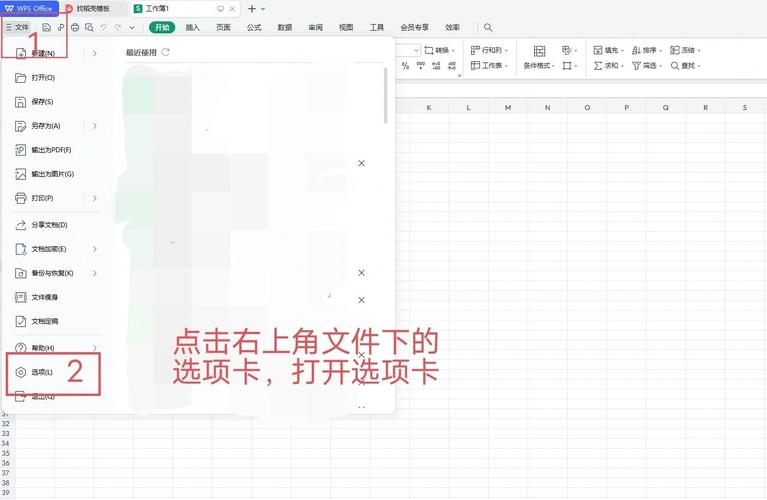
Task: Open the 冻结 dropdown
Action: 685,50
